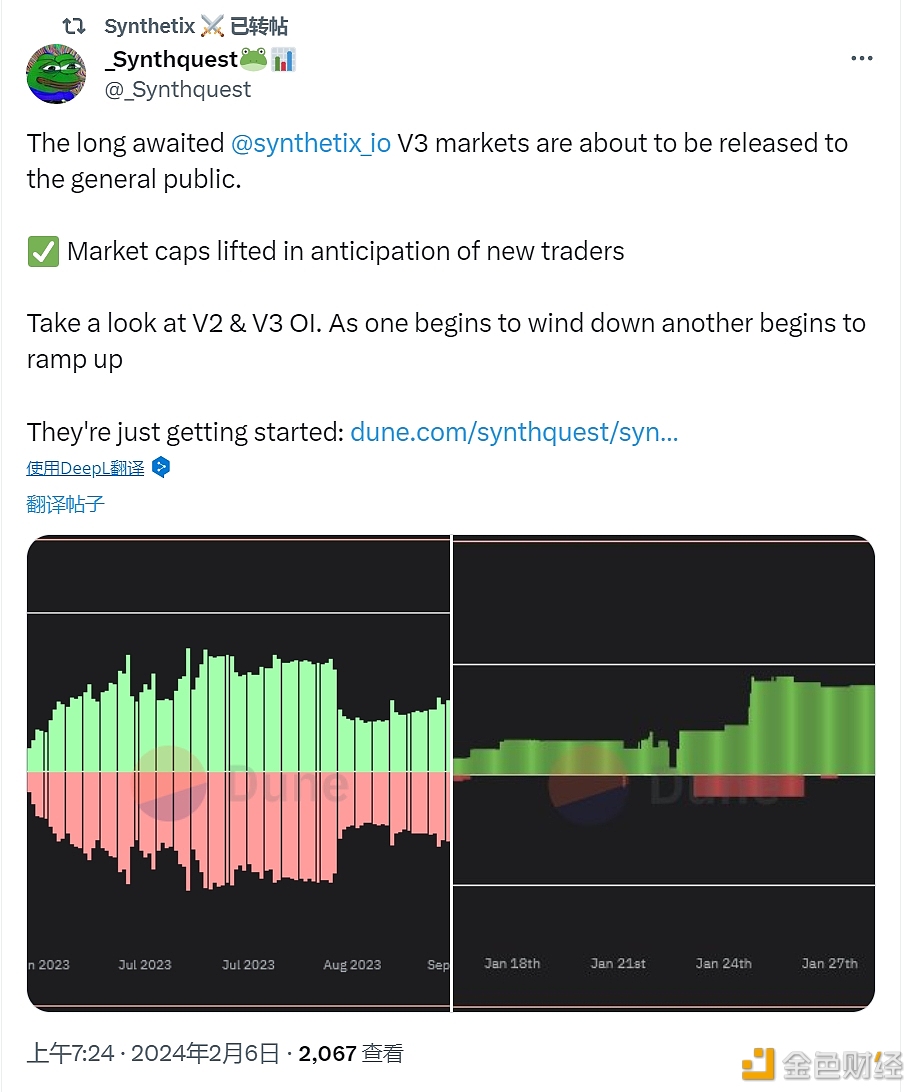Click the green checkmark emoji
This screenshot has width=915, height=1092.
click(43, 251)
